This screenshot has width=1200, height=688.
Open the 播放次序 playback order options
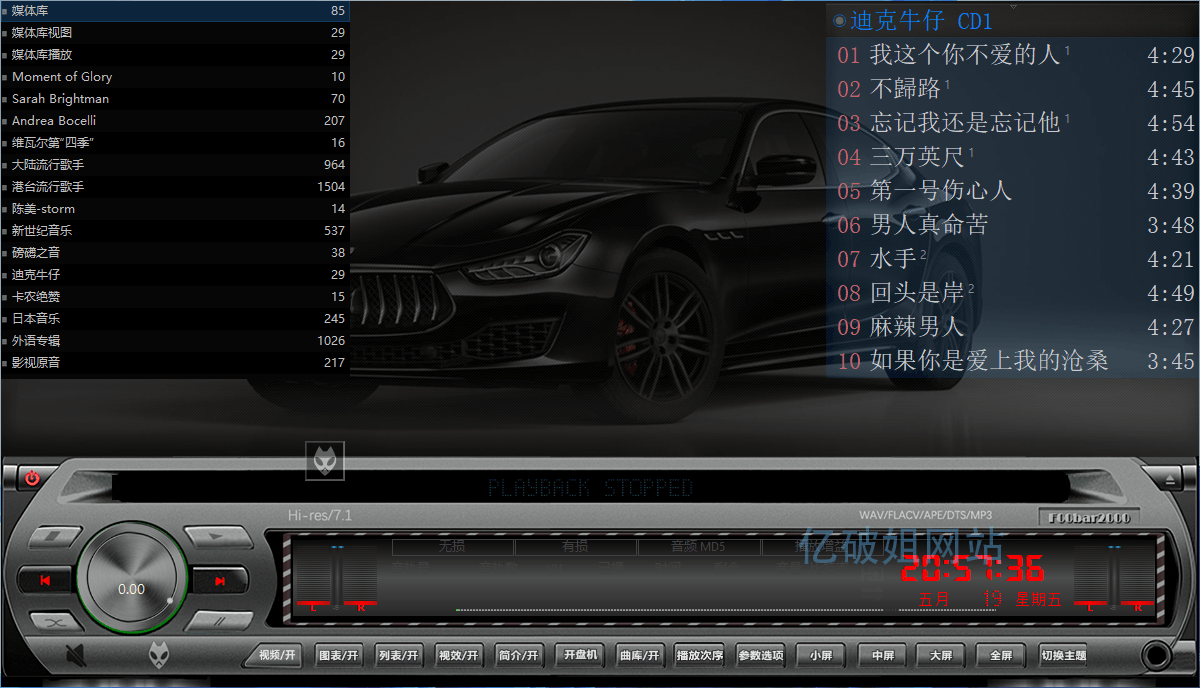pos(701,655)
